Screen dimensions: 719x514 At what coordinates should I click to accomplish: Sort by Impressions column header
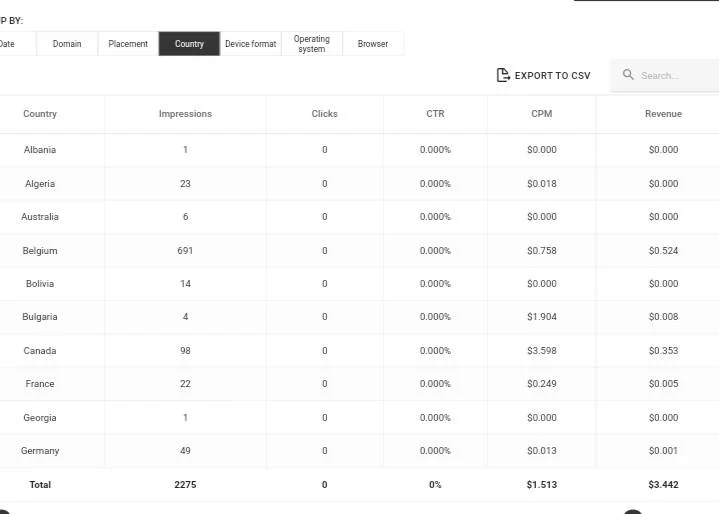(x=185, y=114)
